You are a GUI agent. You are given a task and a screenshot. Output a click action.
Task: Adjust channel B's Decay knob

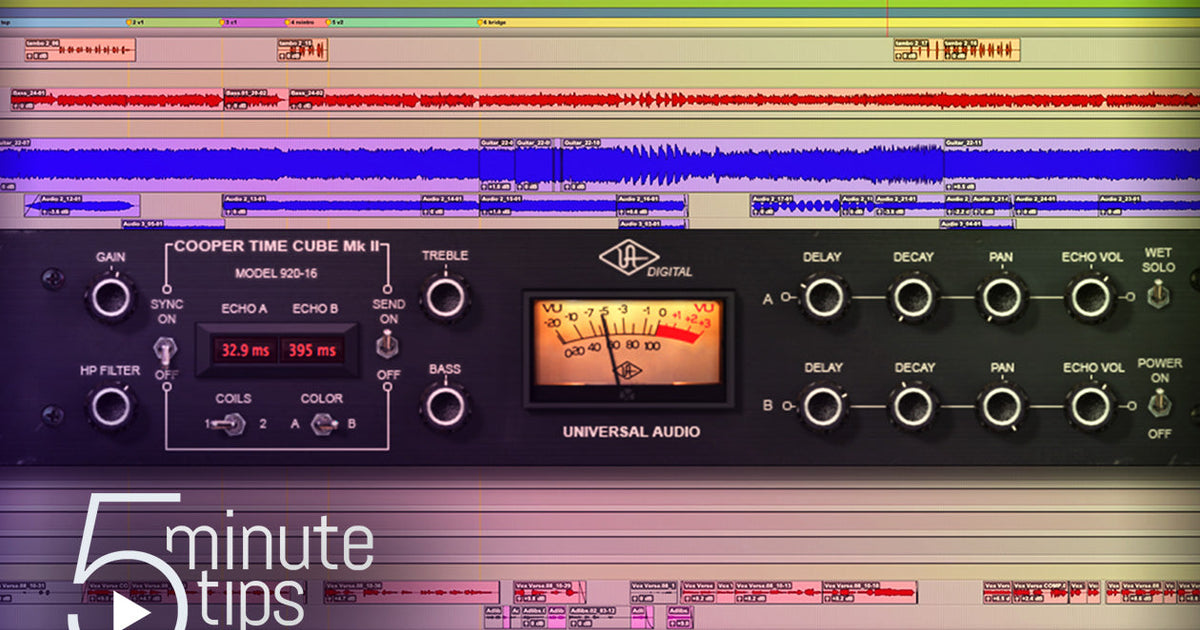[913, 408]
